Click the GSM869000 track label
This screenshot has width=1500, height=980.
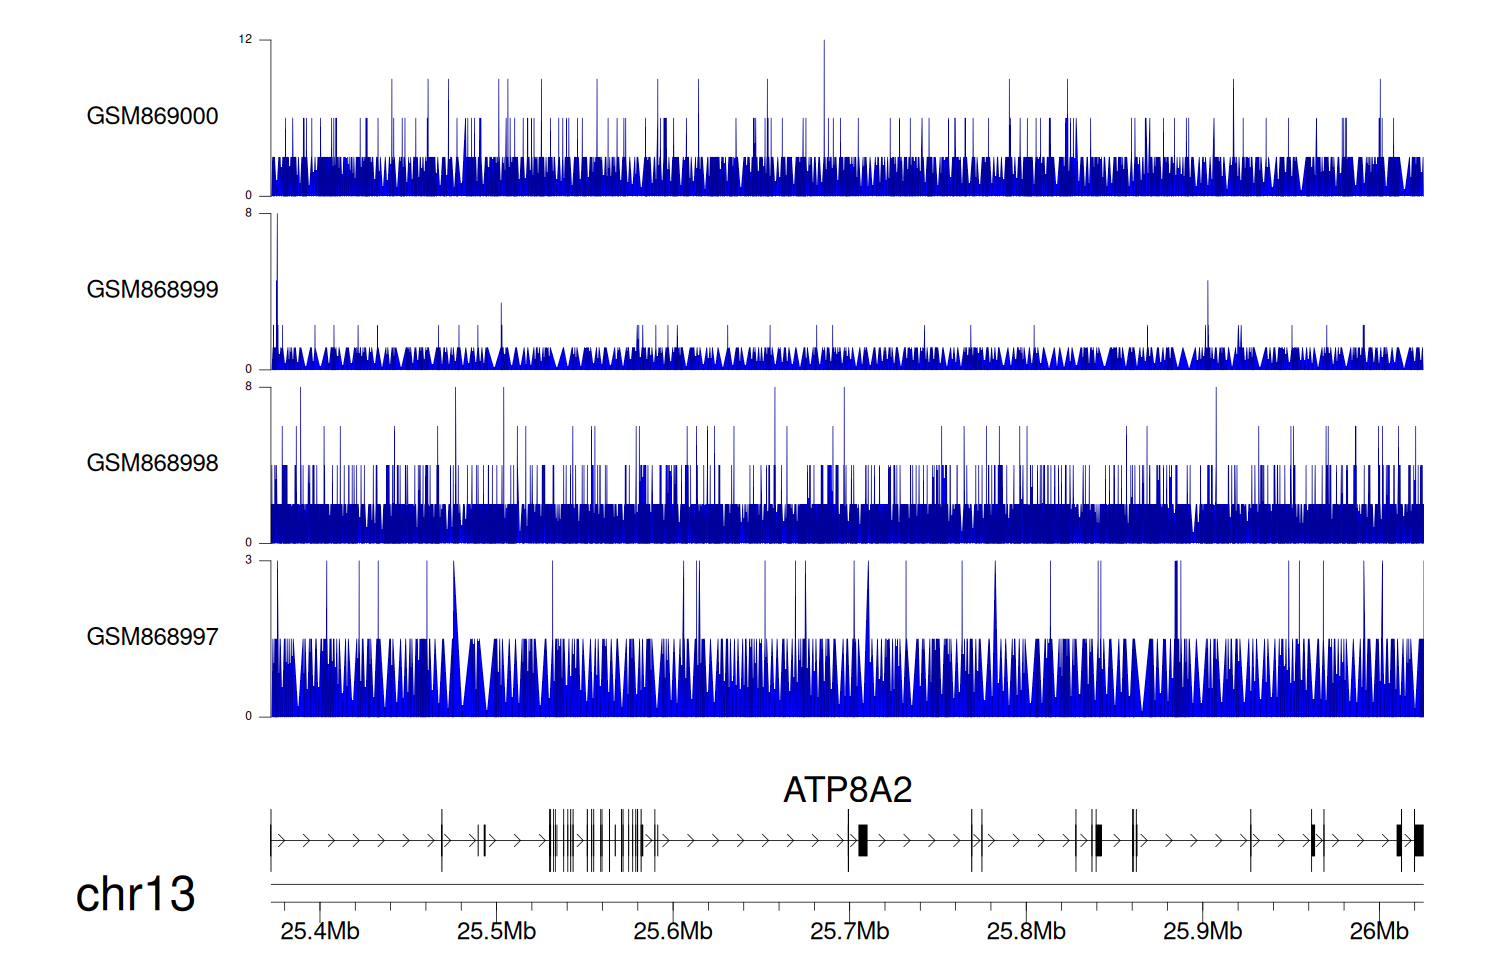[152, 116]
